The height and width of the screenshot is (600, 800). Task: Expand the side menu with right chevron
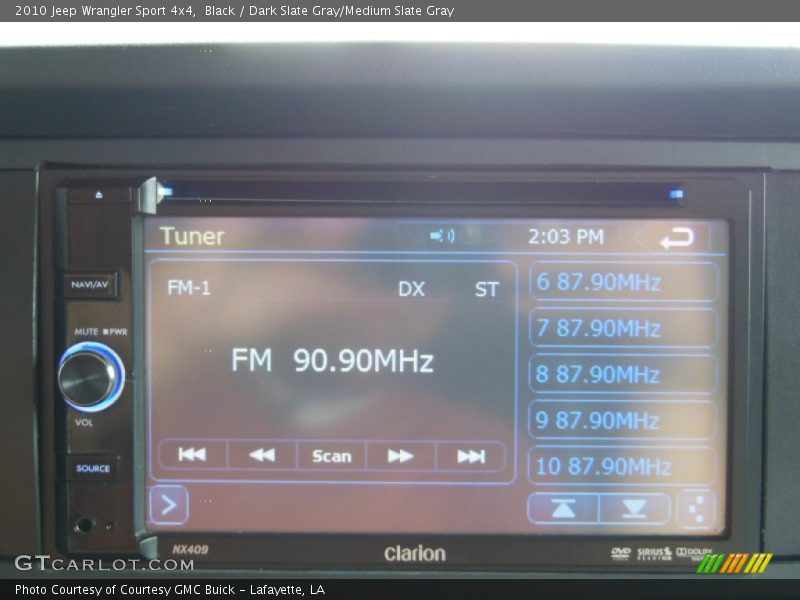click(x=169, y=505)
